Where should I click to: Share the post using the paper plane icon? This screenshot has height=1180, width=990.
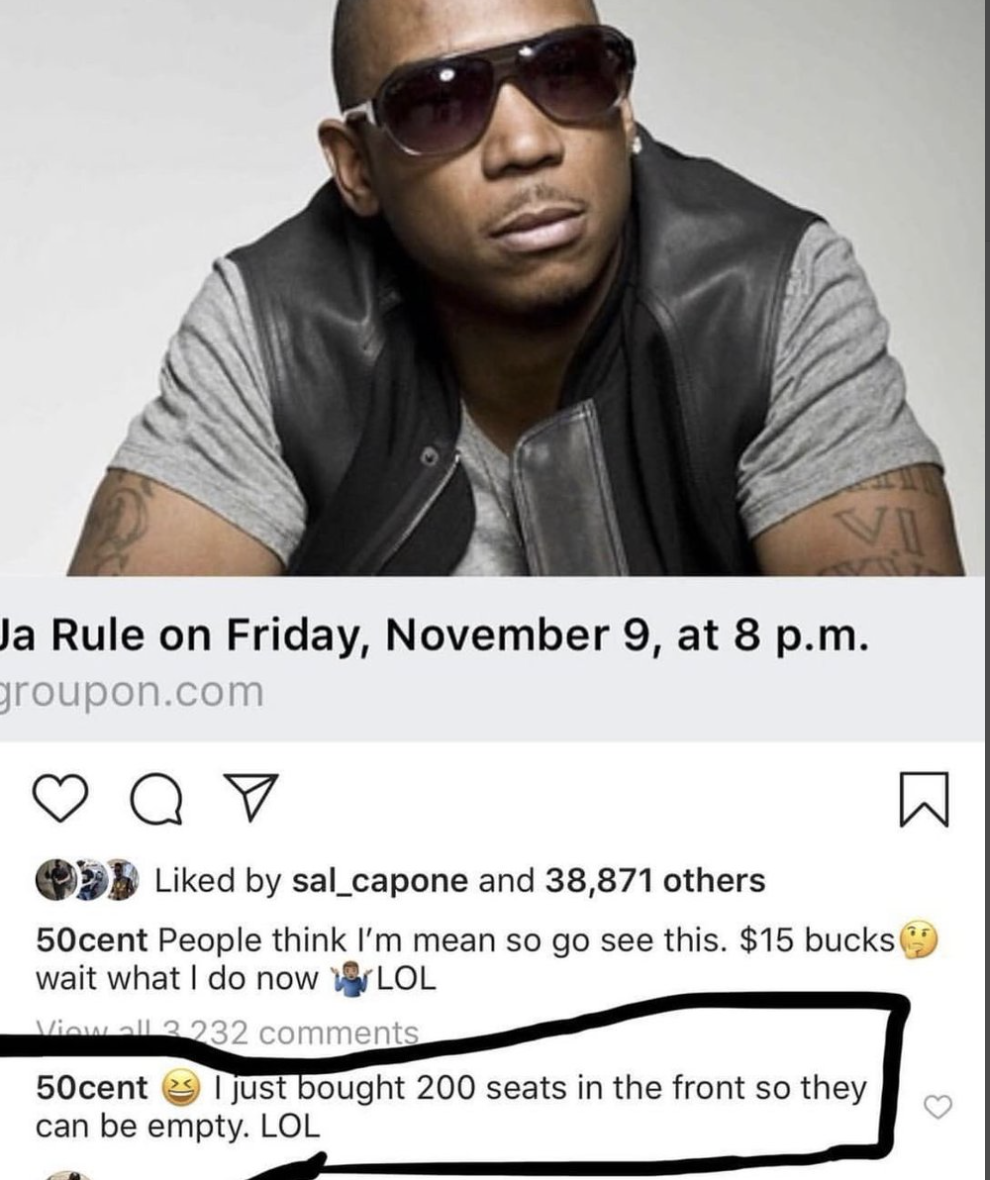252,796
